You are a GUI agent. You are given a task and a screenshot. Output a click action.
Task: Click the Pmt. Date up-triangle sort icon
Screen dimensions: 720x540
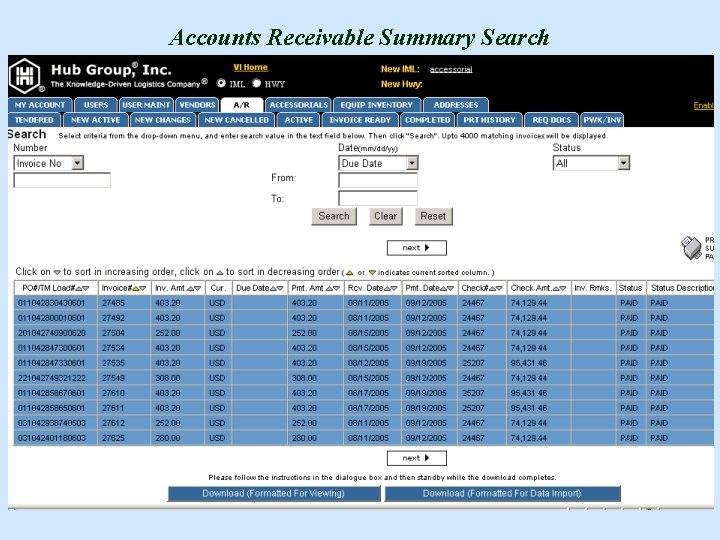click(x=444, y=288)
